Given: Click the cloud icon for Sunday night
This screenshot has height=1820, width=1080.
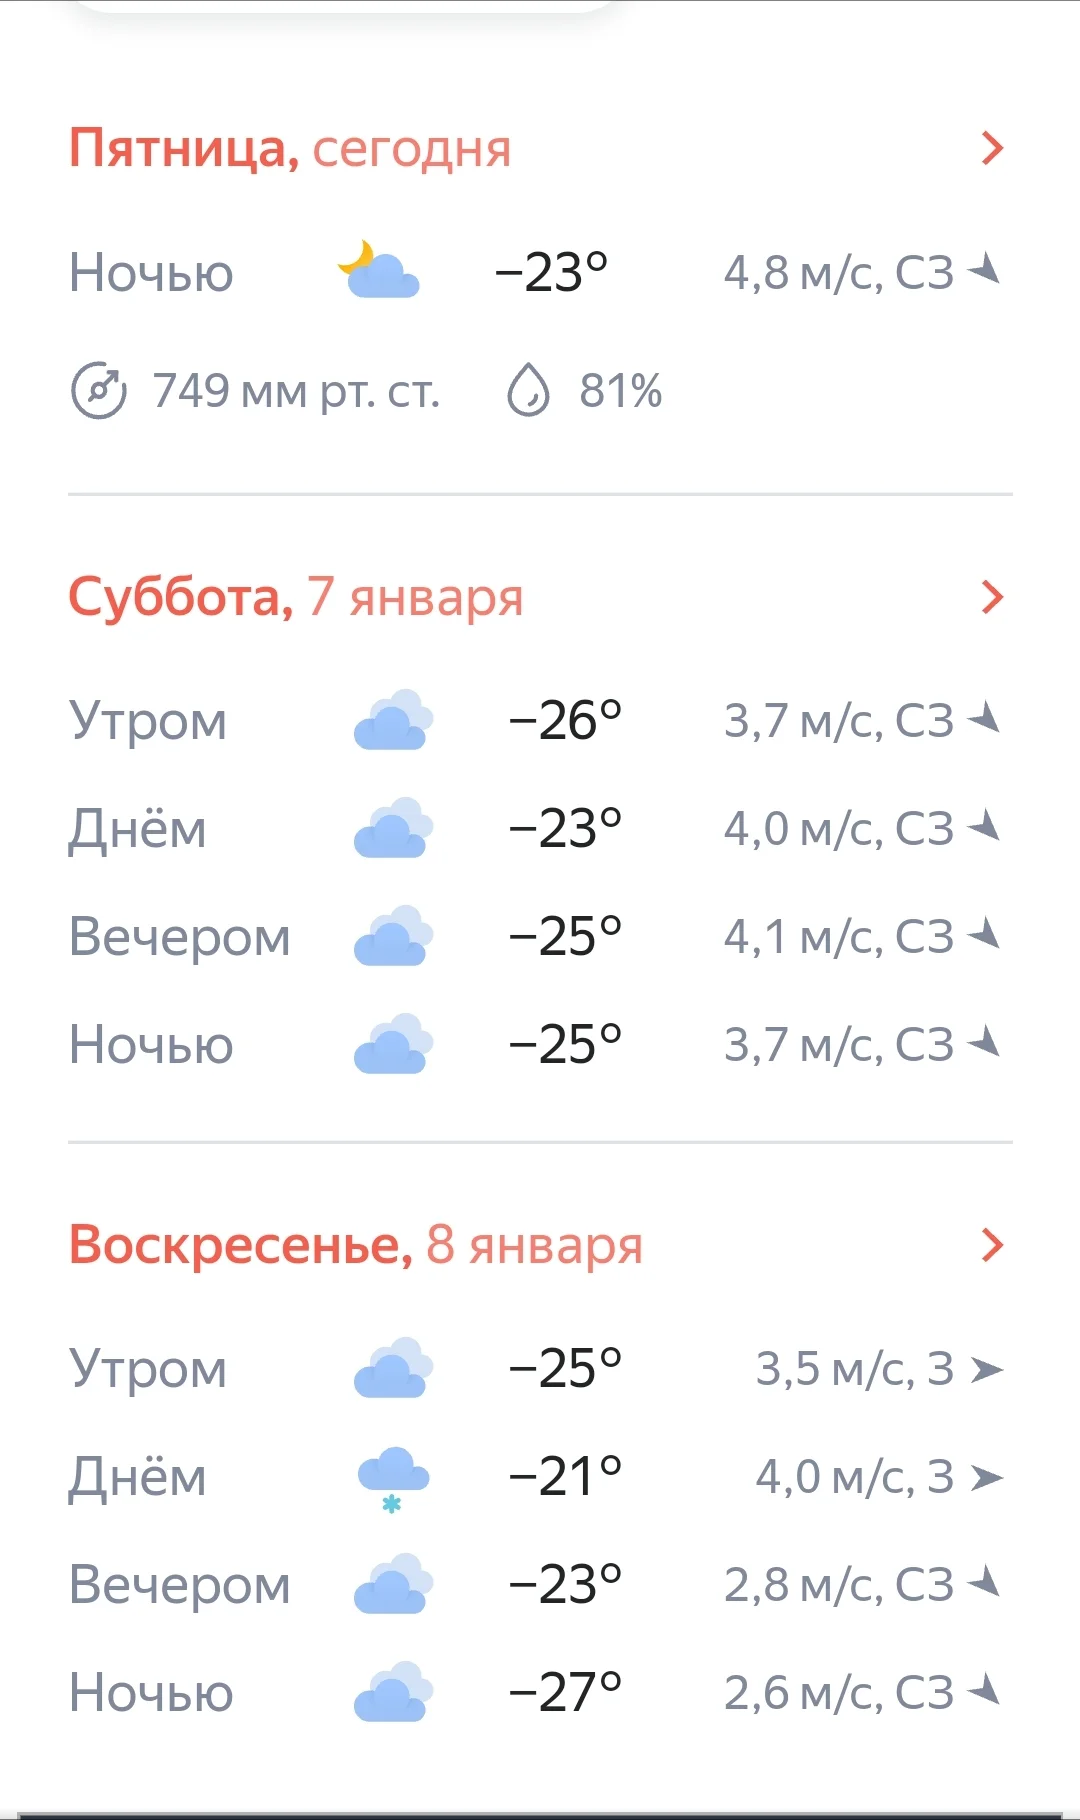Looking at the screenshot, I should click(x=393, y=1692).
